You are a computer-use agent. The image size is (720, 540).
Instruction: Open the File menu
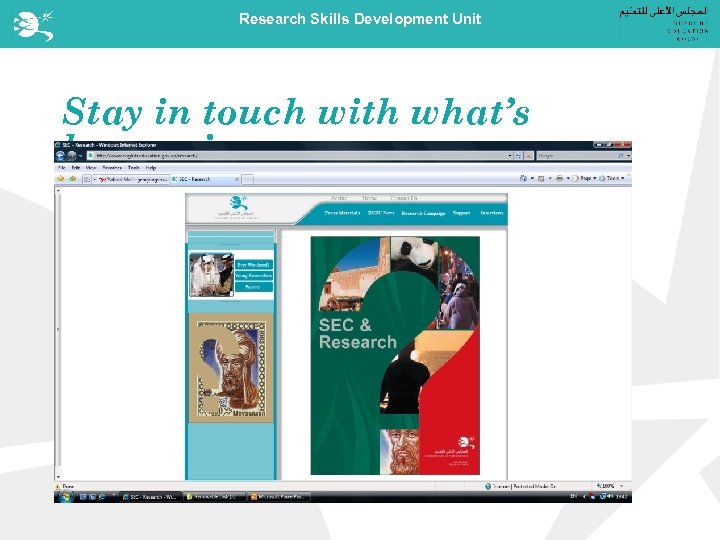tap(62, 168)
